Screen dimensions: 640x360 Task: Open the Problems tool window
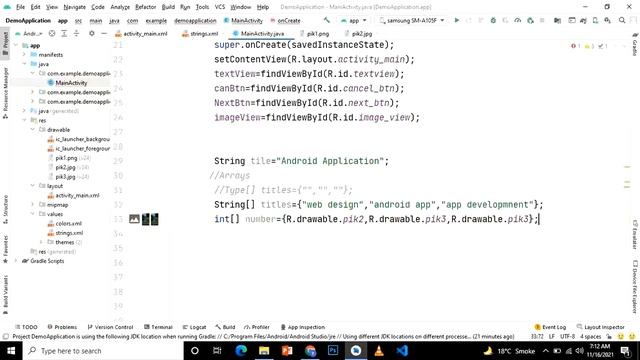(62, 327)
